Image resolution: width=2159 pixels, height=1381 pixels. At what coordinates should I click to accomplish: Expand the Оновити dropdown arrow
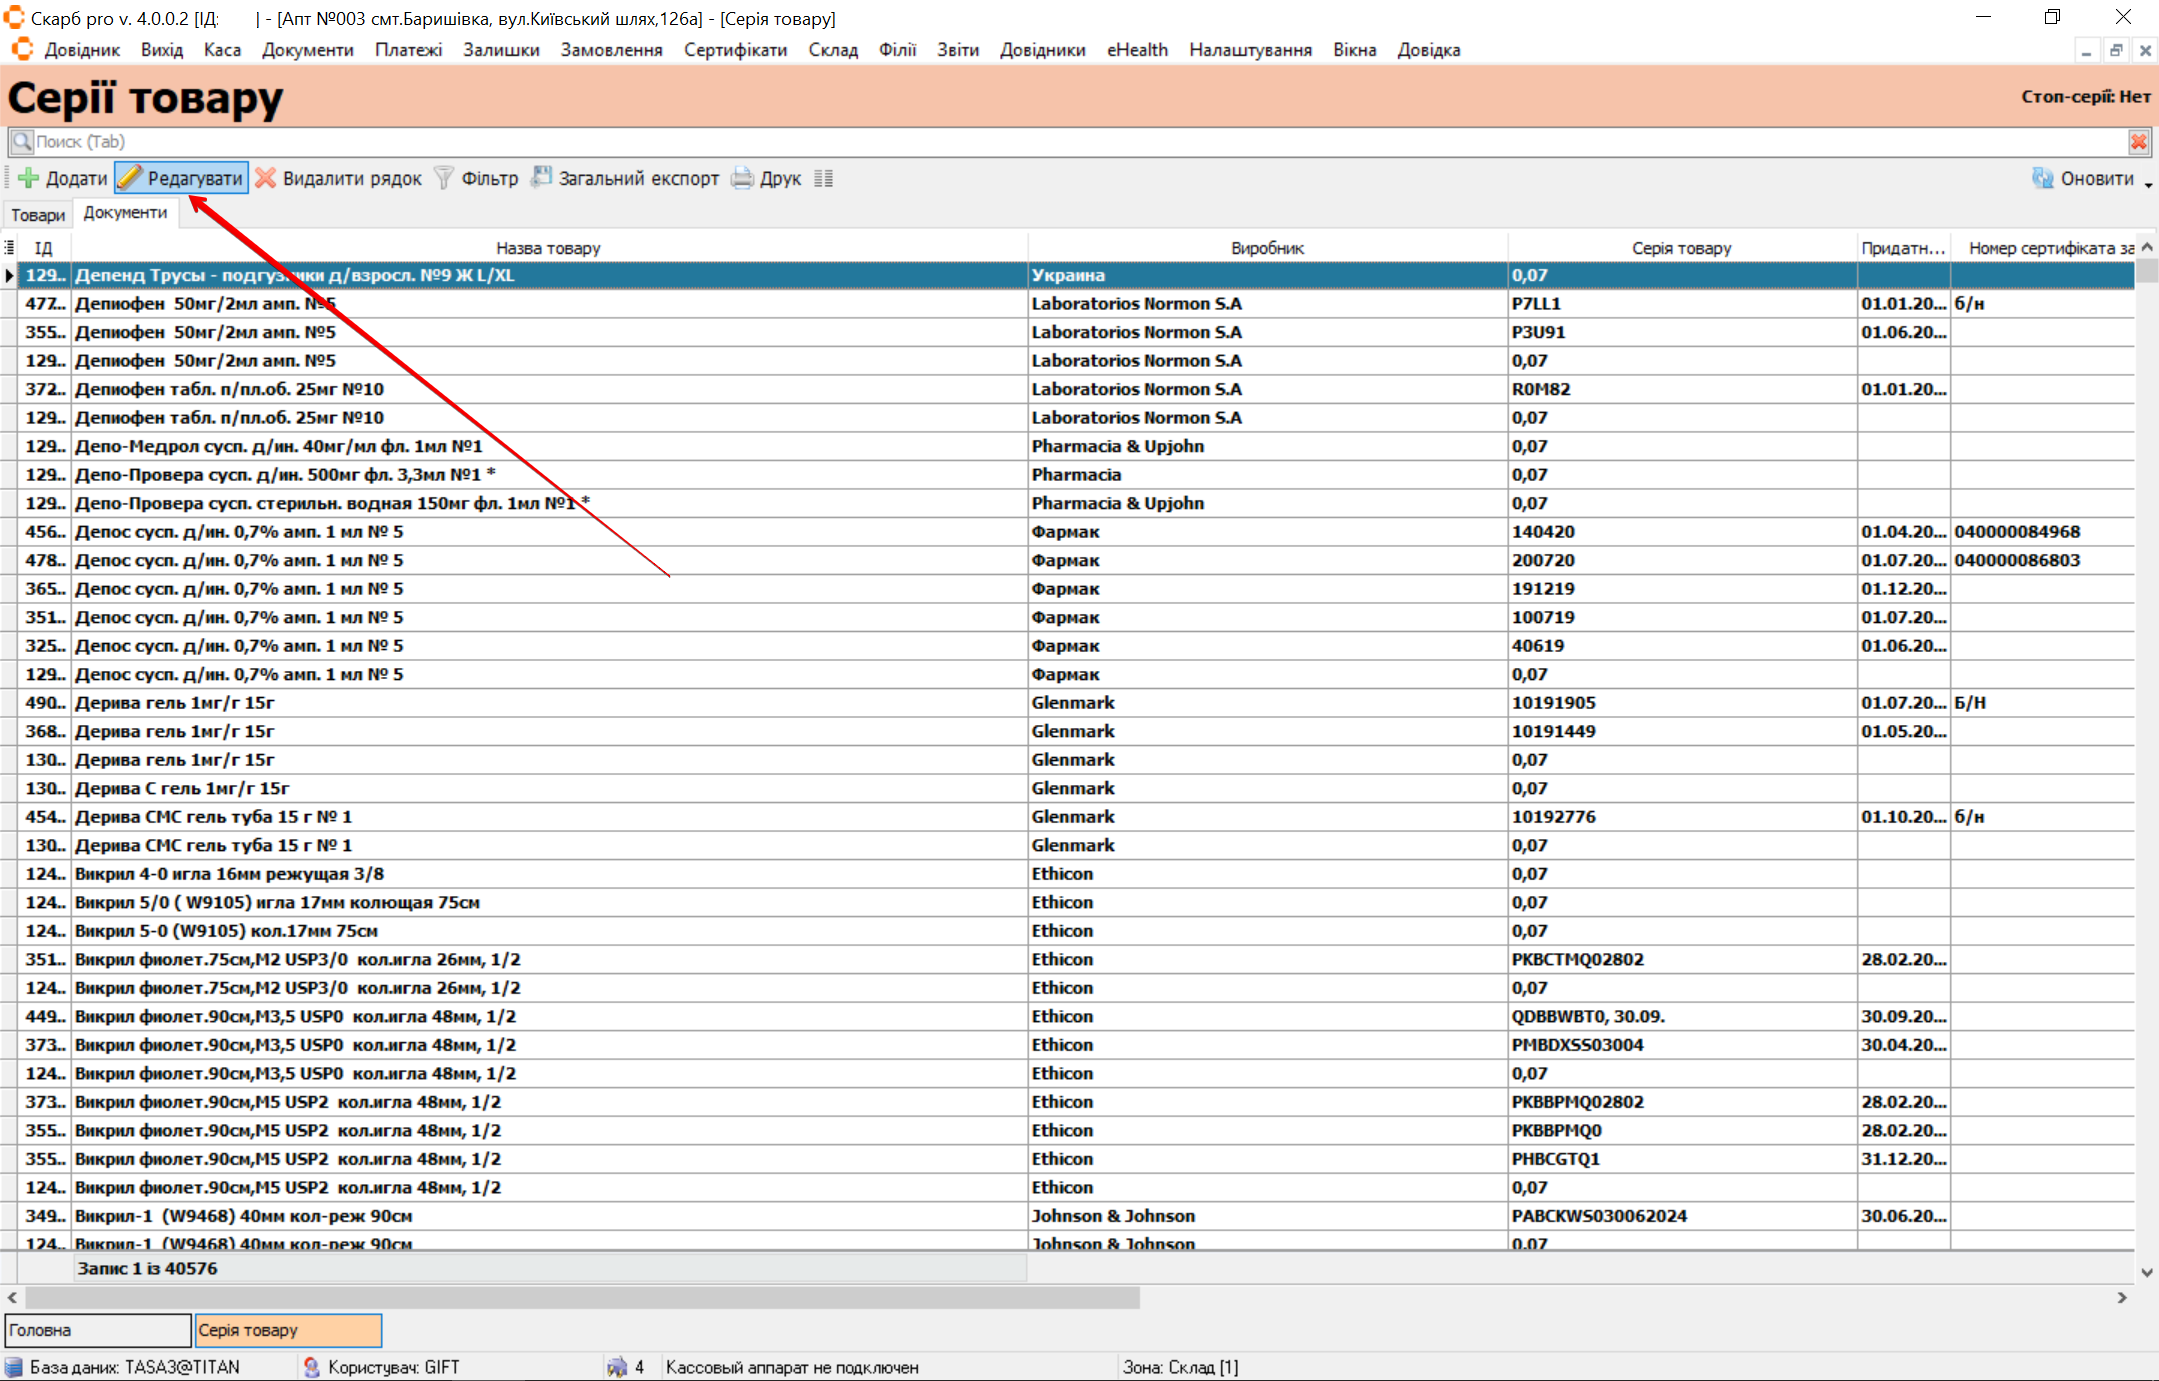2148,184
